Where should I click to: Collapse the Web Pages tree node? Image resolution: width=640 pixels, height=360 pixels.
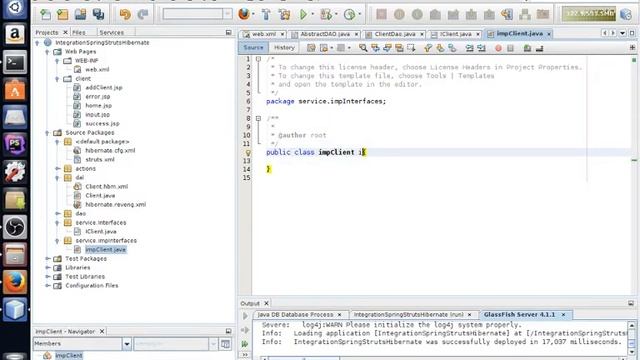tap(47, 52)
